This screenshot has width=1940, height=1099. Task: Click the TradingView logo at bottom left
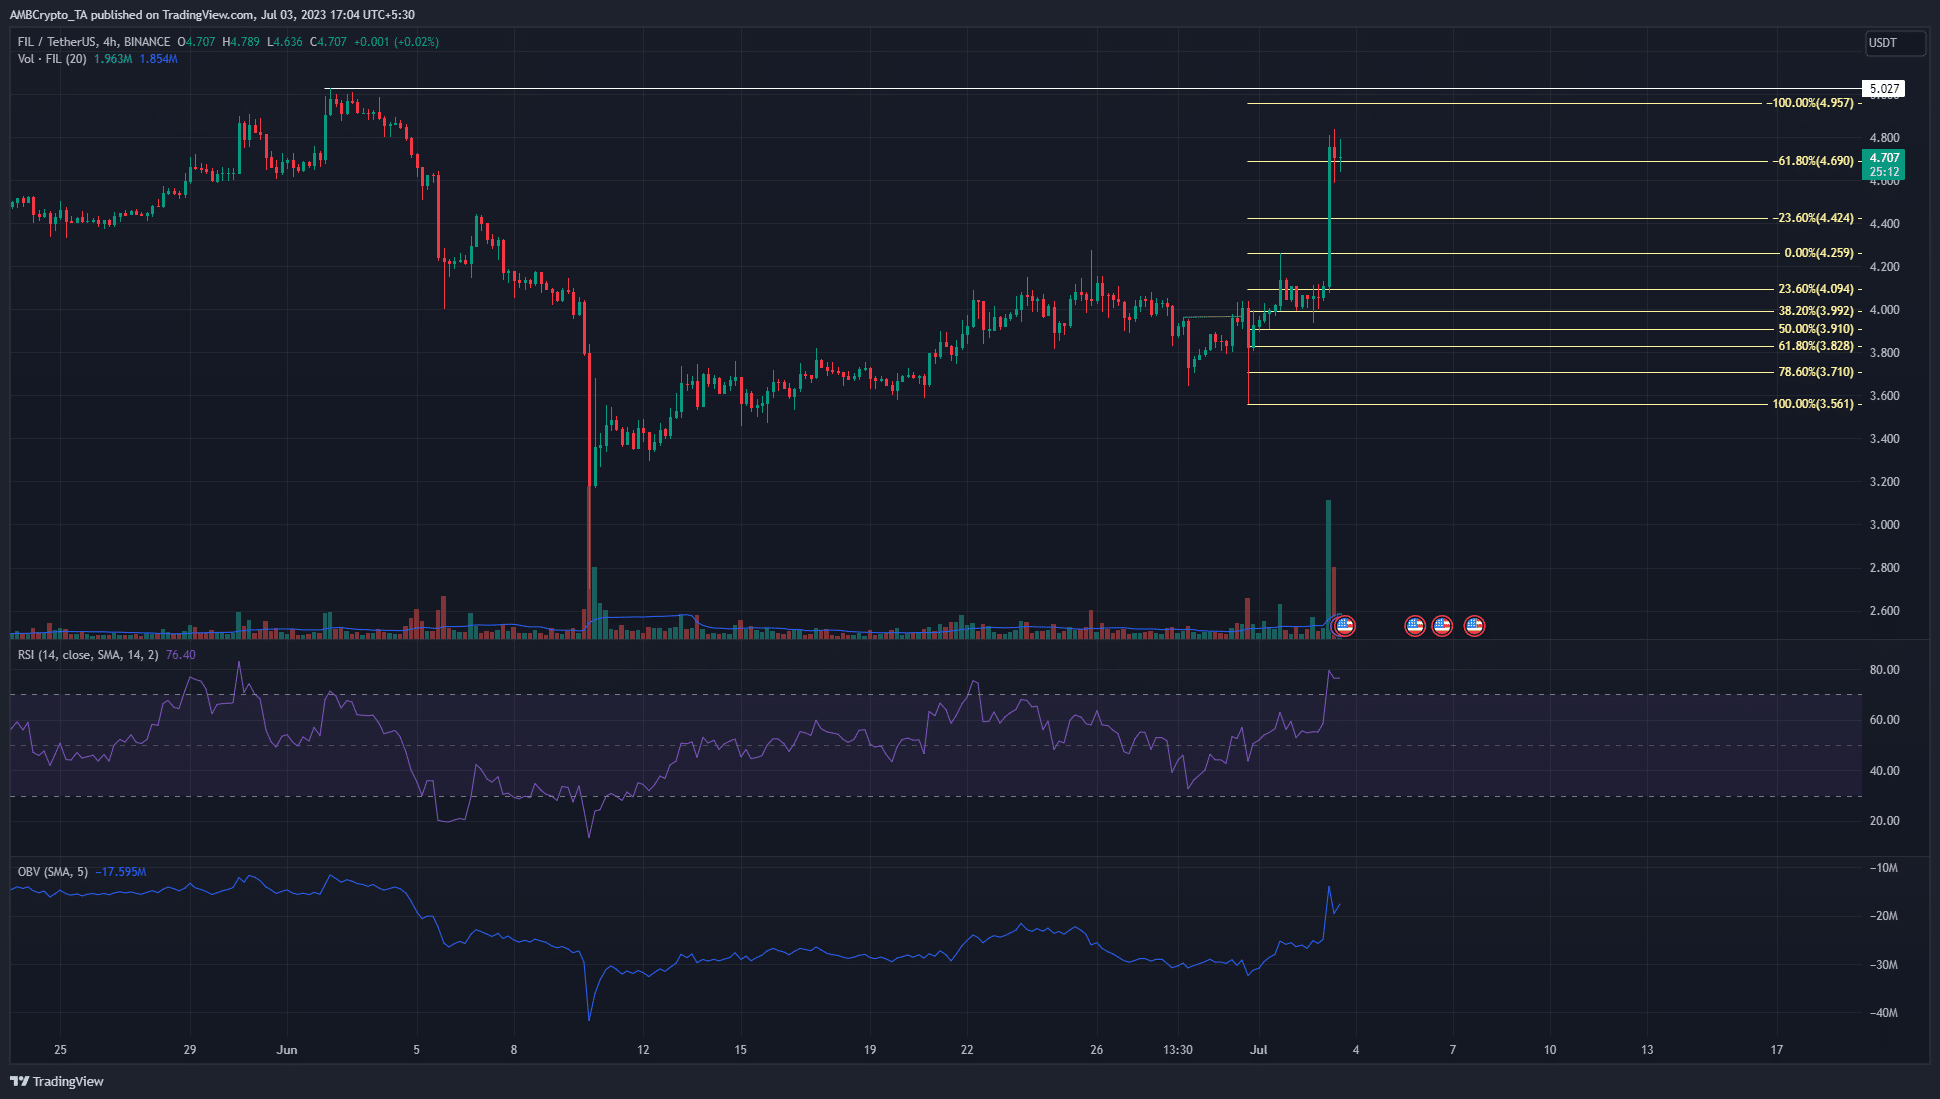click(57, 1081)
